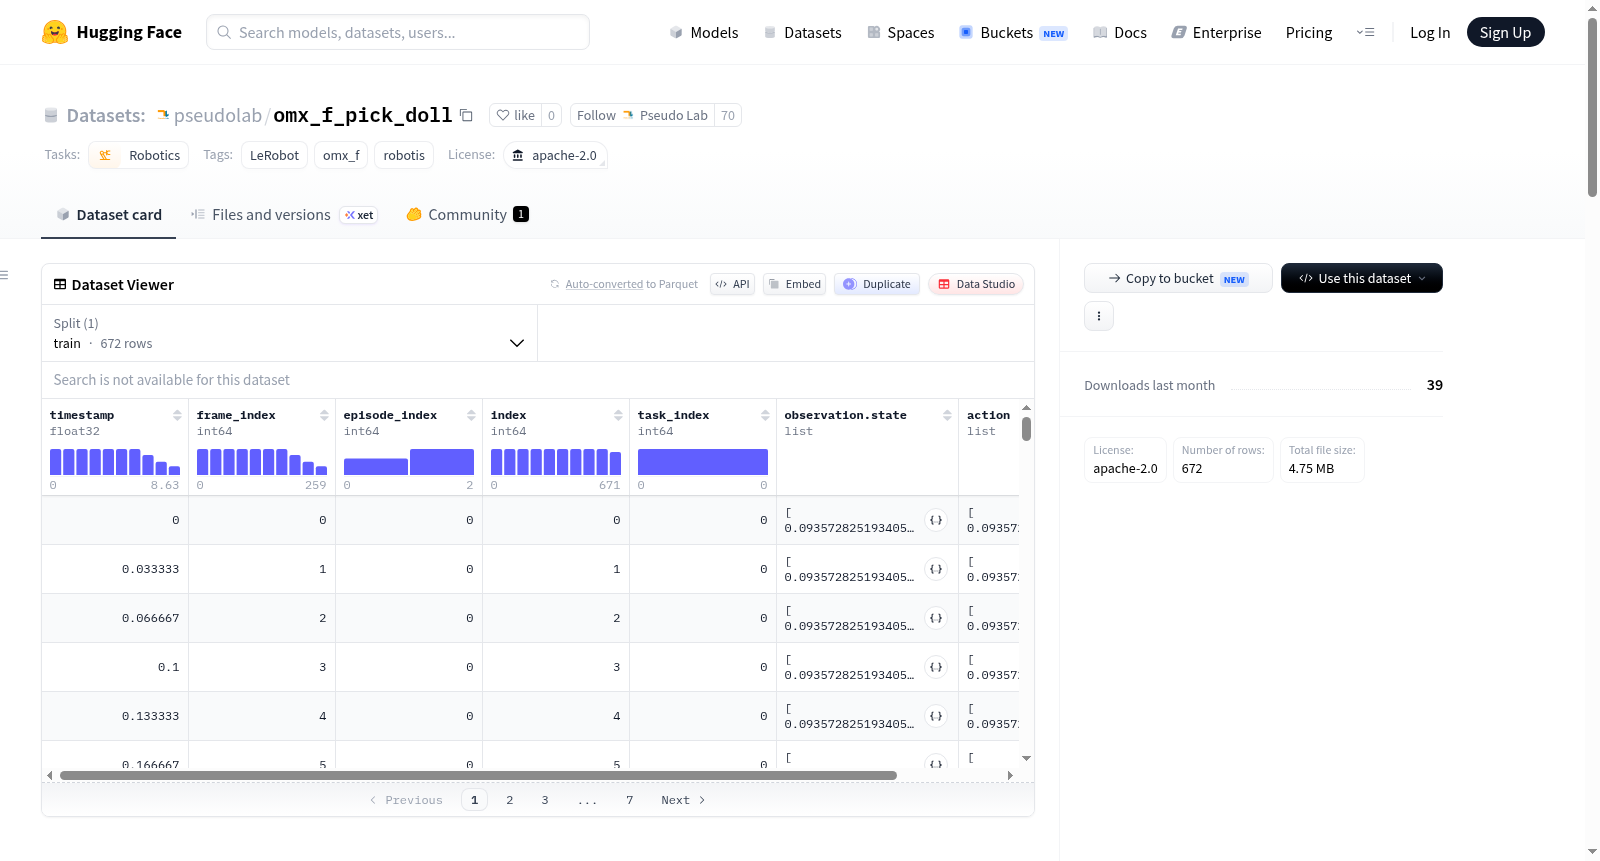Viewport: 1600px width, 861px height.
Task: Open the Data Studio icon button
Action: coord(976,284)
